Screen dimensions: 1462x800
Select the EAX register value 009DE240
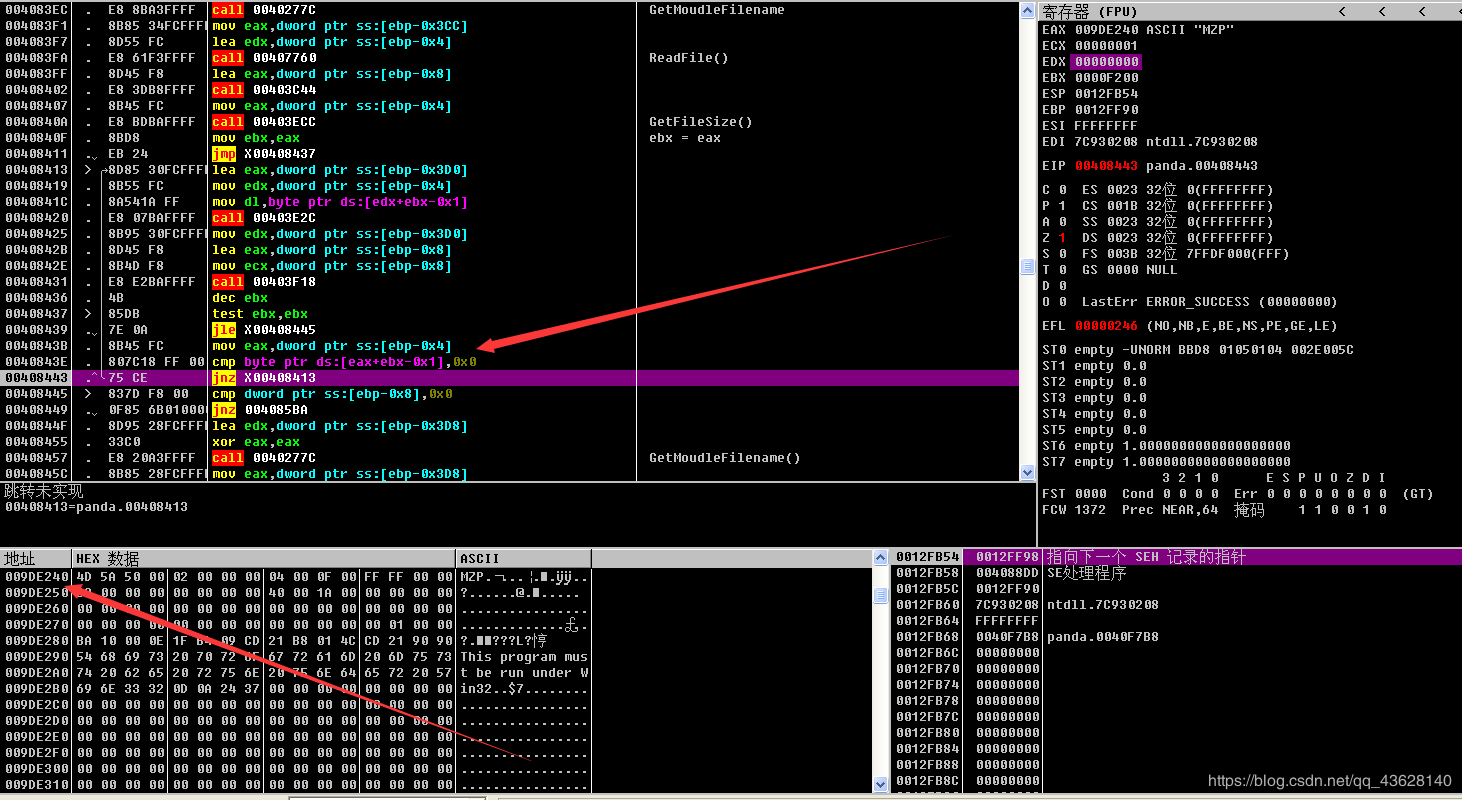[1106, 30]
